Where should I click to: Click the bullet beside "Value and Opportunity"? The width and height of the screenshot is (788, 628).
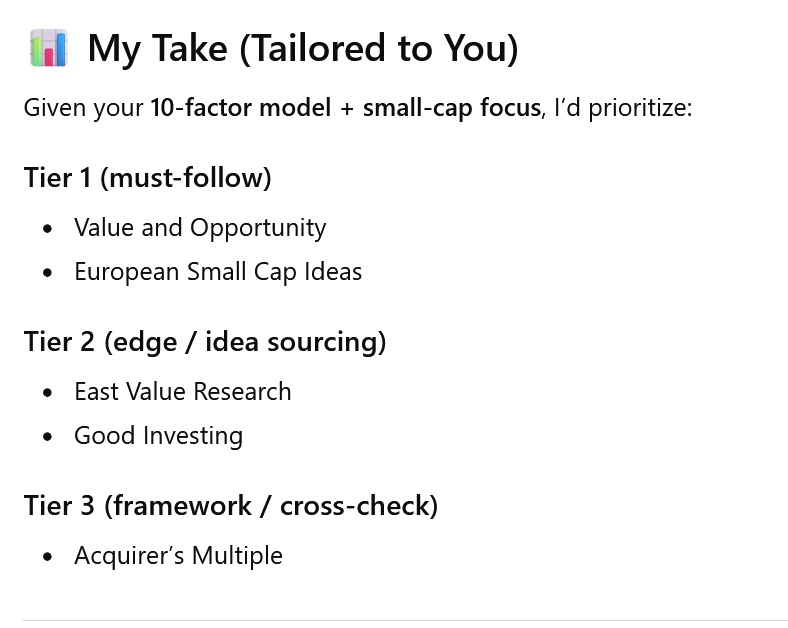click(x=49, y=229)
